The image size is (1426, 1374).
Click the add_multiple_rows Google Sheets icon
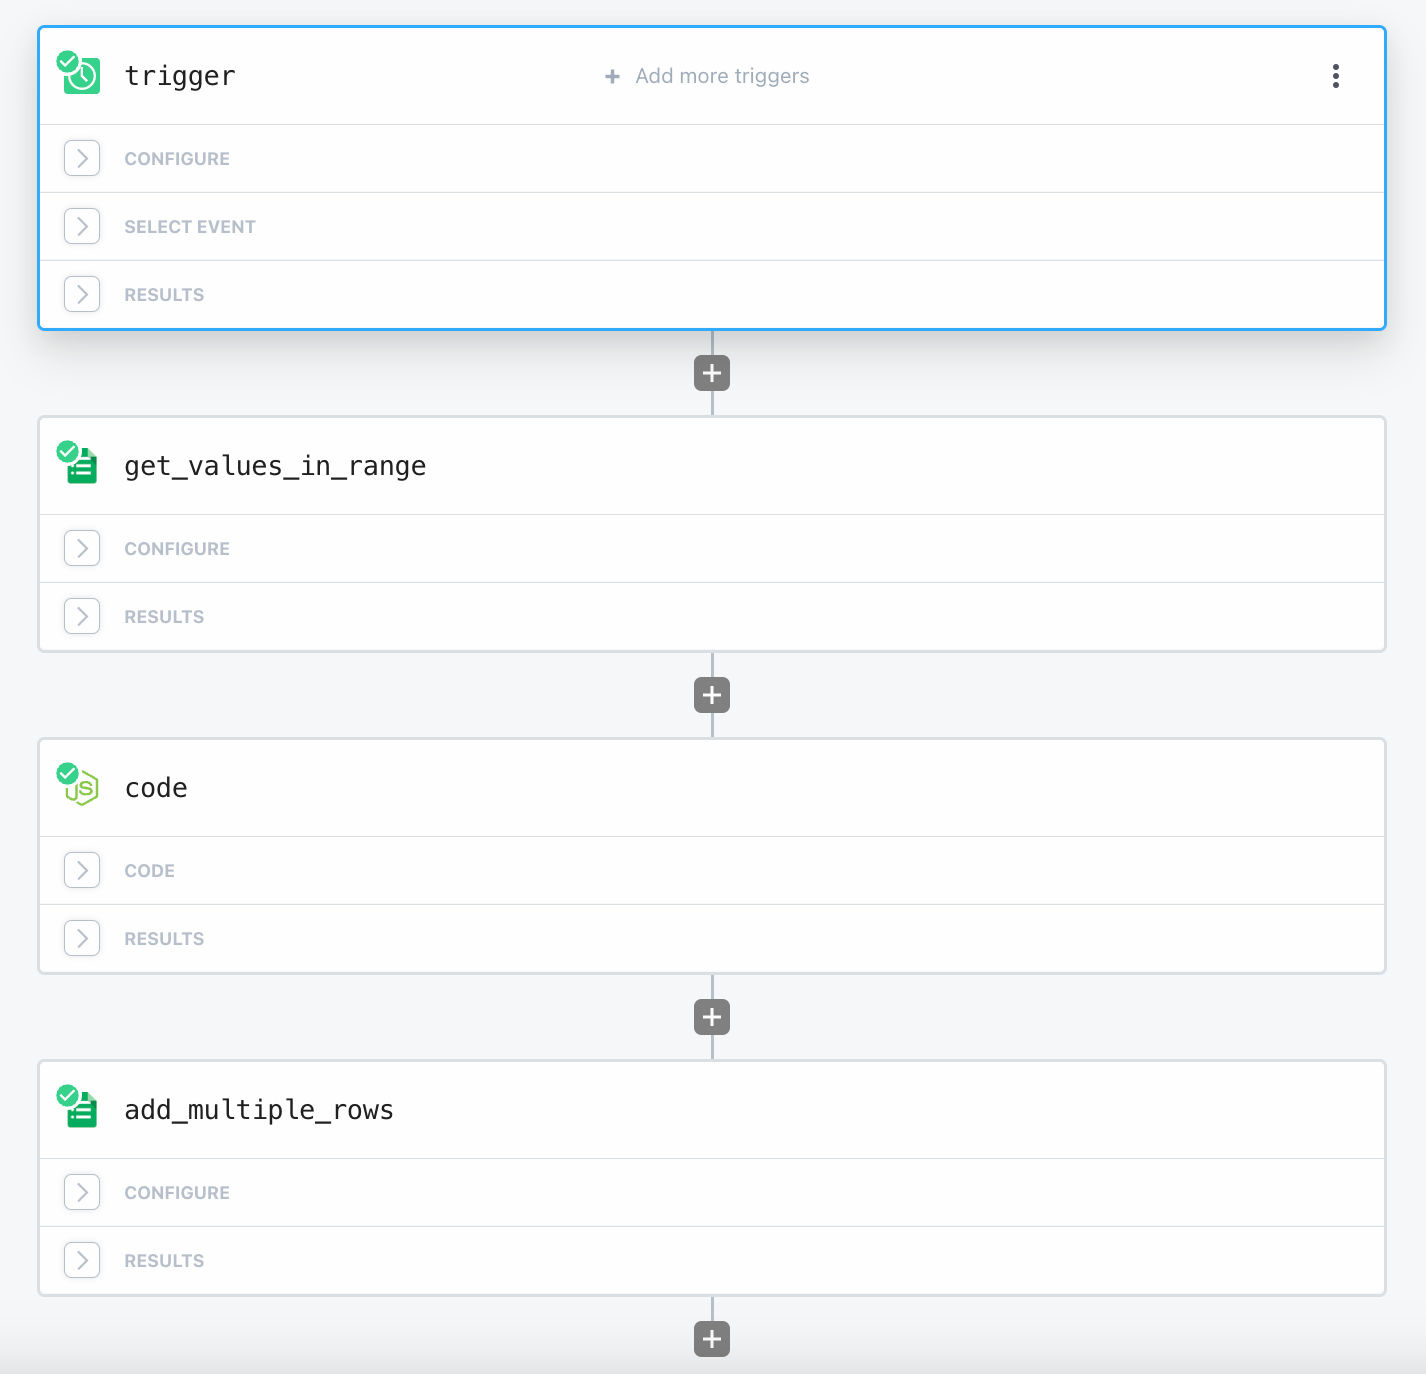pyautogui.click(x=80, y=1108)
